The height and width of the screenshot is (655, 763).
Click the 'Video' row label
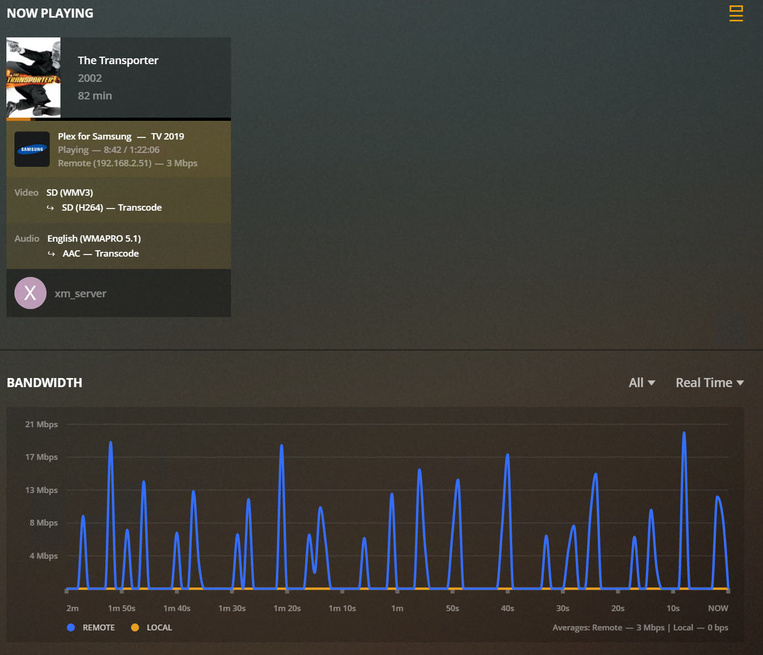[x=26, y=193]
